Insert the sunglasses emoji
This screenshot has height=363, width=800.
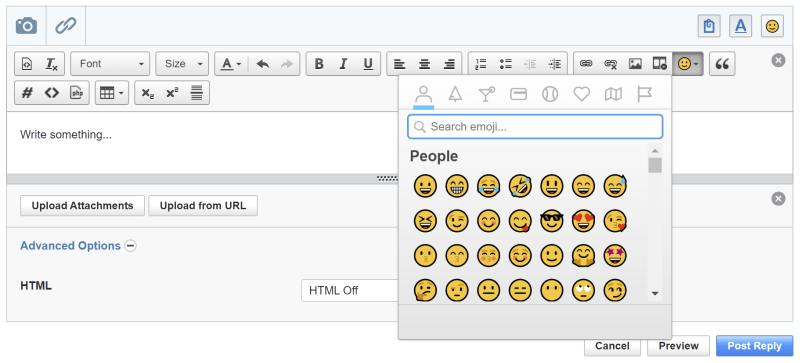552,221
